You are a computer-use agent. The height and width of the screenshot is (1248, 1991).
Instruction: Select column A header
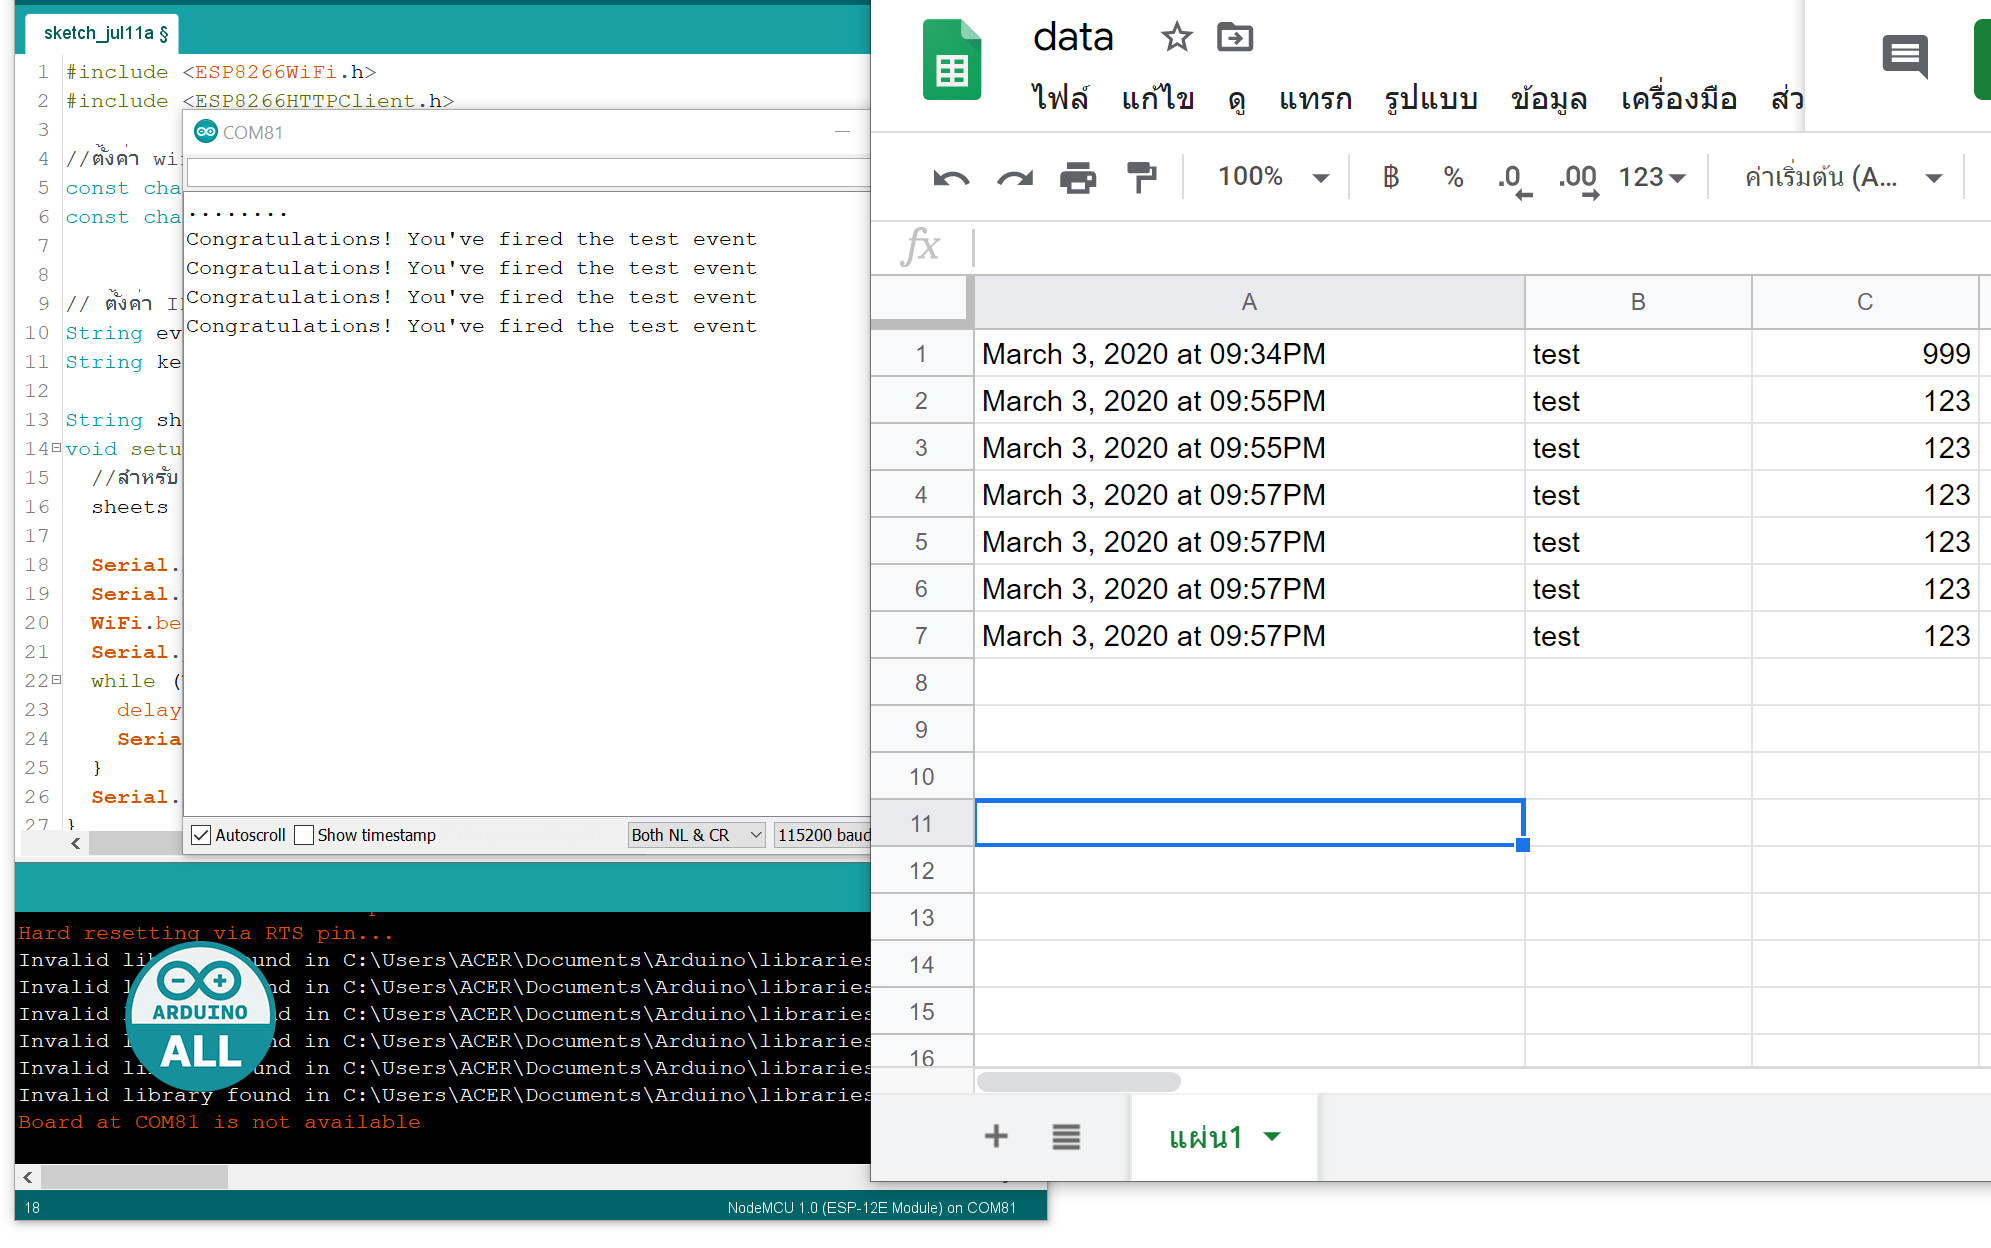coord(1249,301)
